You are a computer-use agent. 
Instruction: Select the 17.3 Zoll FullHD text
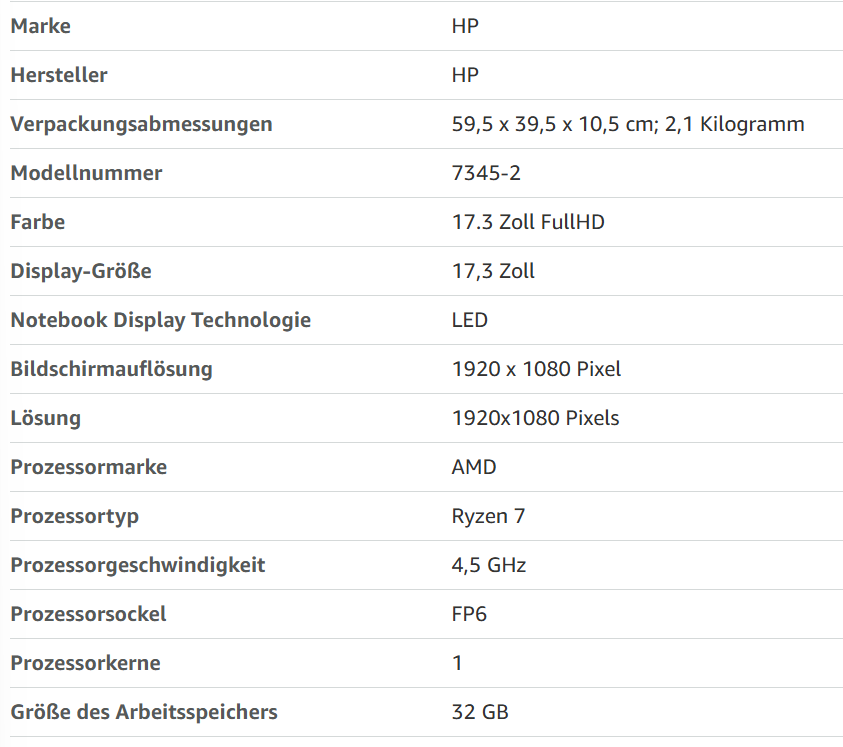pyautogui.click(x=528, y=222)
